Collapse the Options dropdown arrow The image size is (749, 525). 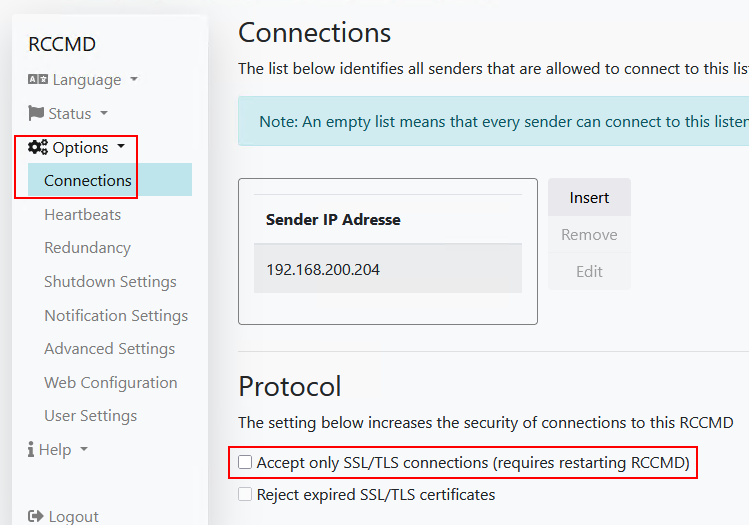(x=121, y=146)
